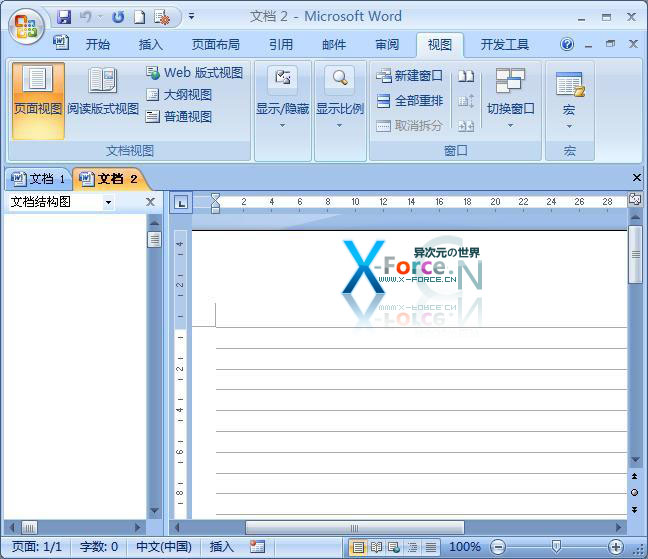648x559 pixels.
Task: Click zoom out minus button
Action: 498,547
